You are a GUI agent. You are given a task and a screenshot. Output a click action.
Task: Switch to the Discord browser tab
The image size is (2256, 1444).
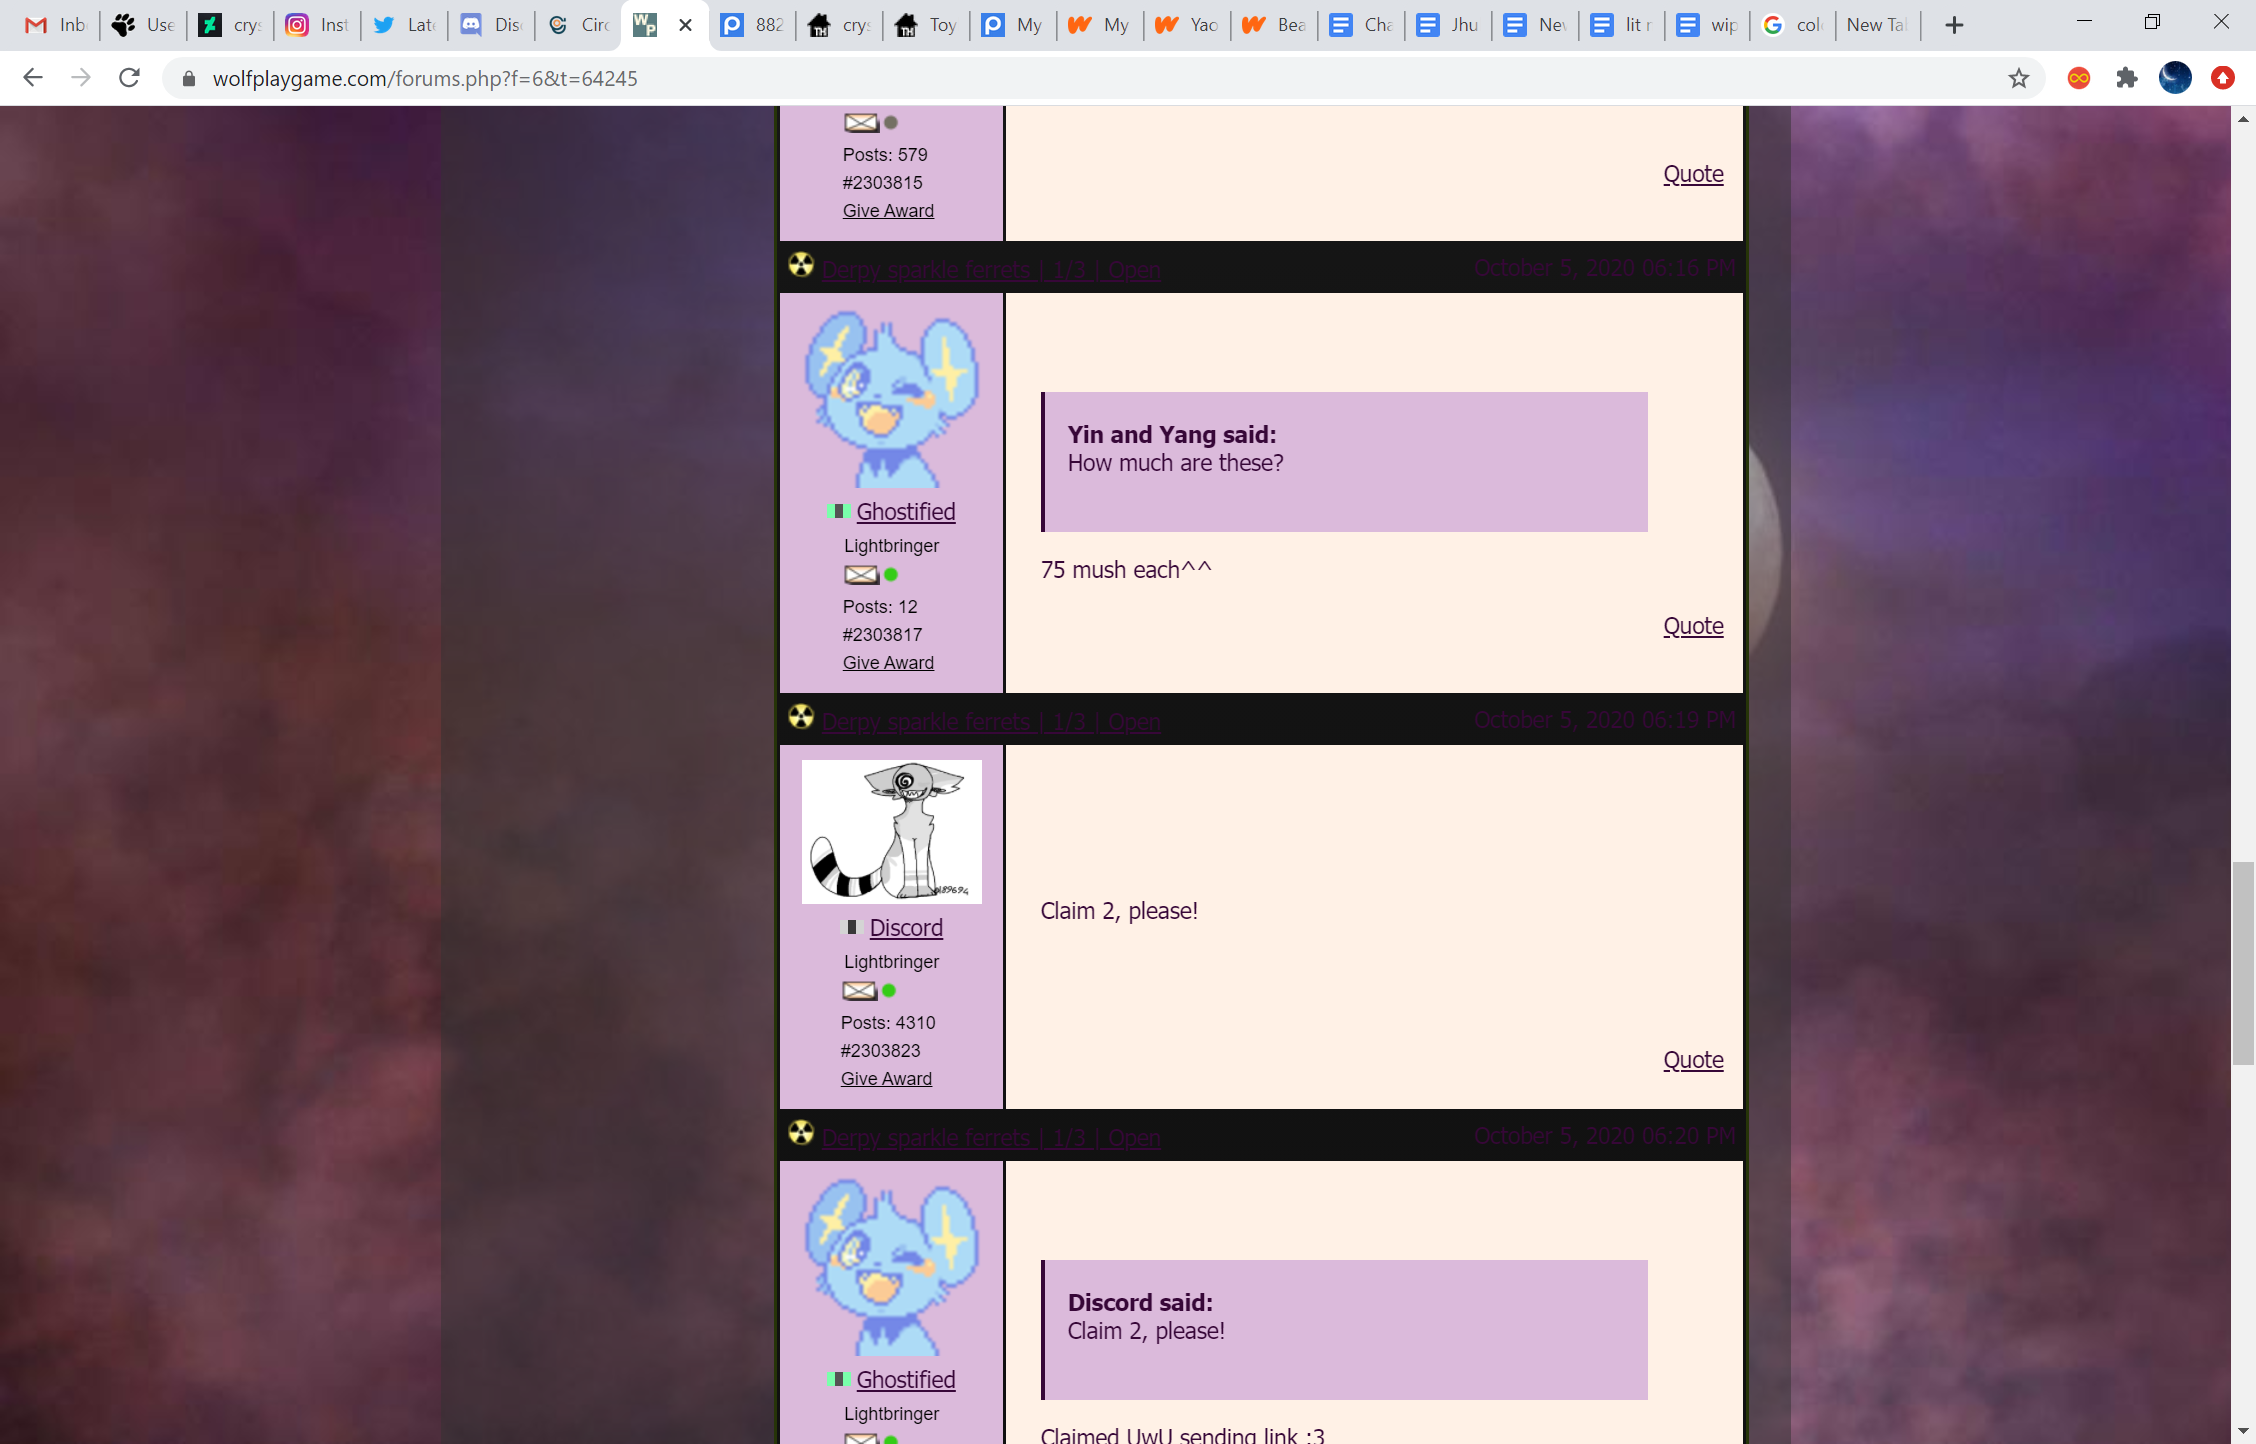coord(490,25)
